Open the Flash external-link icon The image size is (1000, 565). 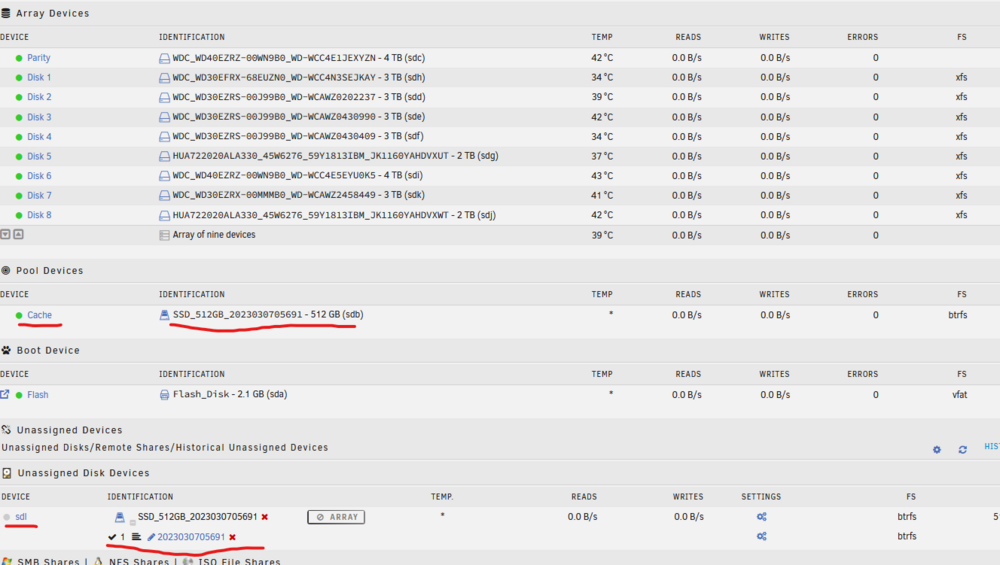pos(5,394)
